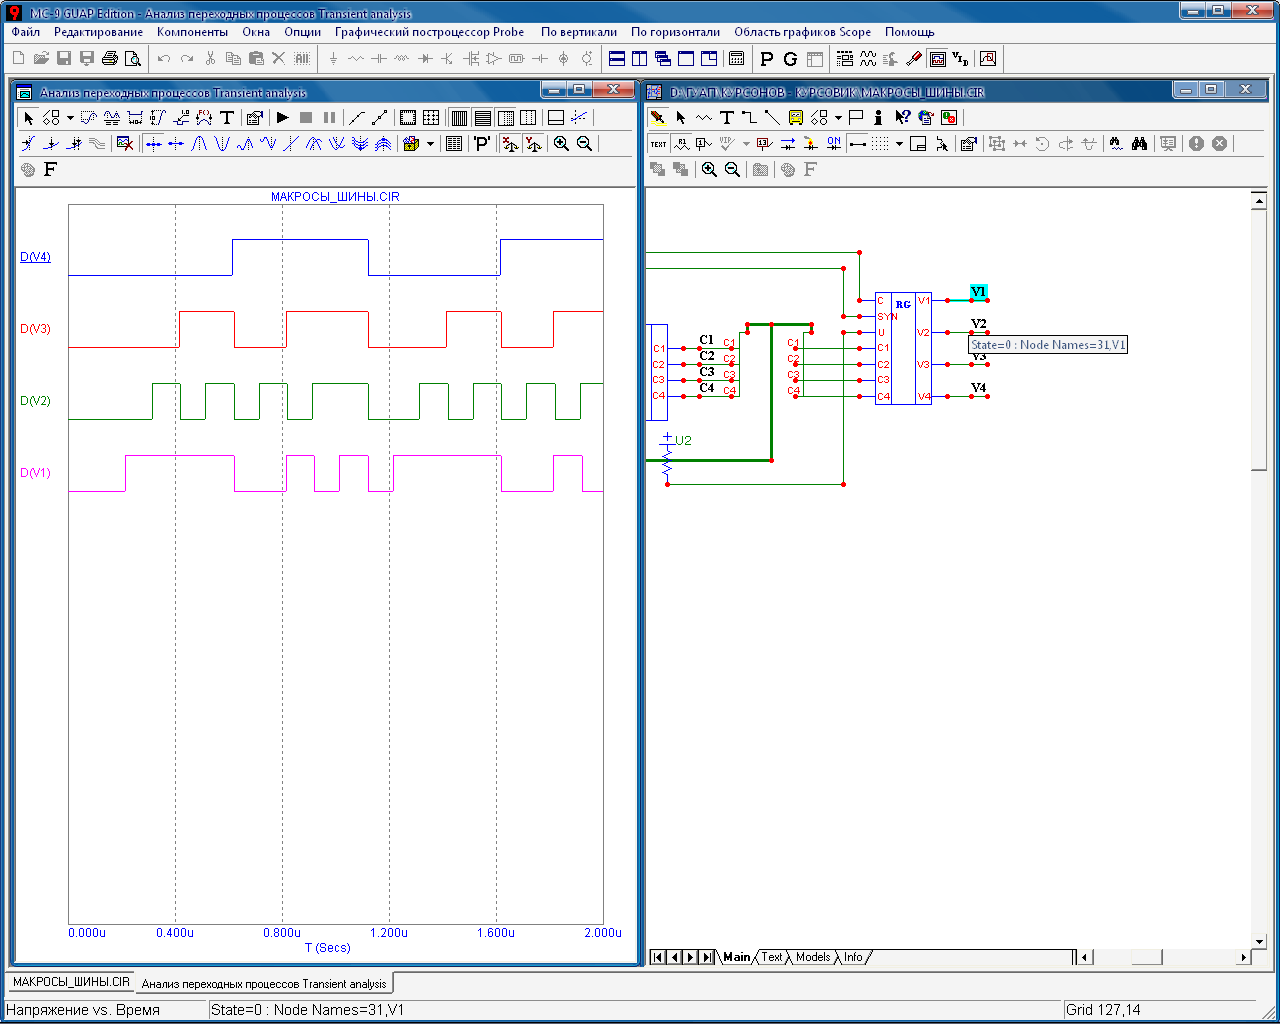Click the highlighted V1 node label
The image size is (1280, 1024).
978,292
